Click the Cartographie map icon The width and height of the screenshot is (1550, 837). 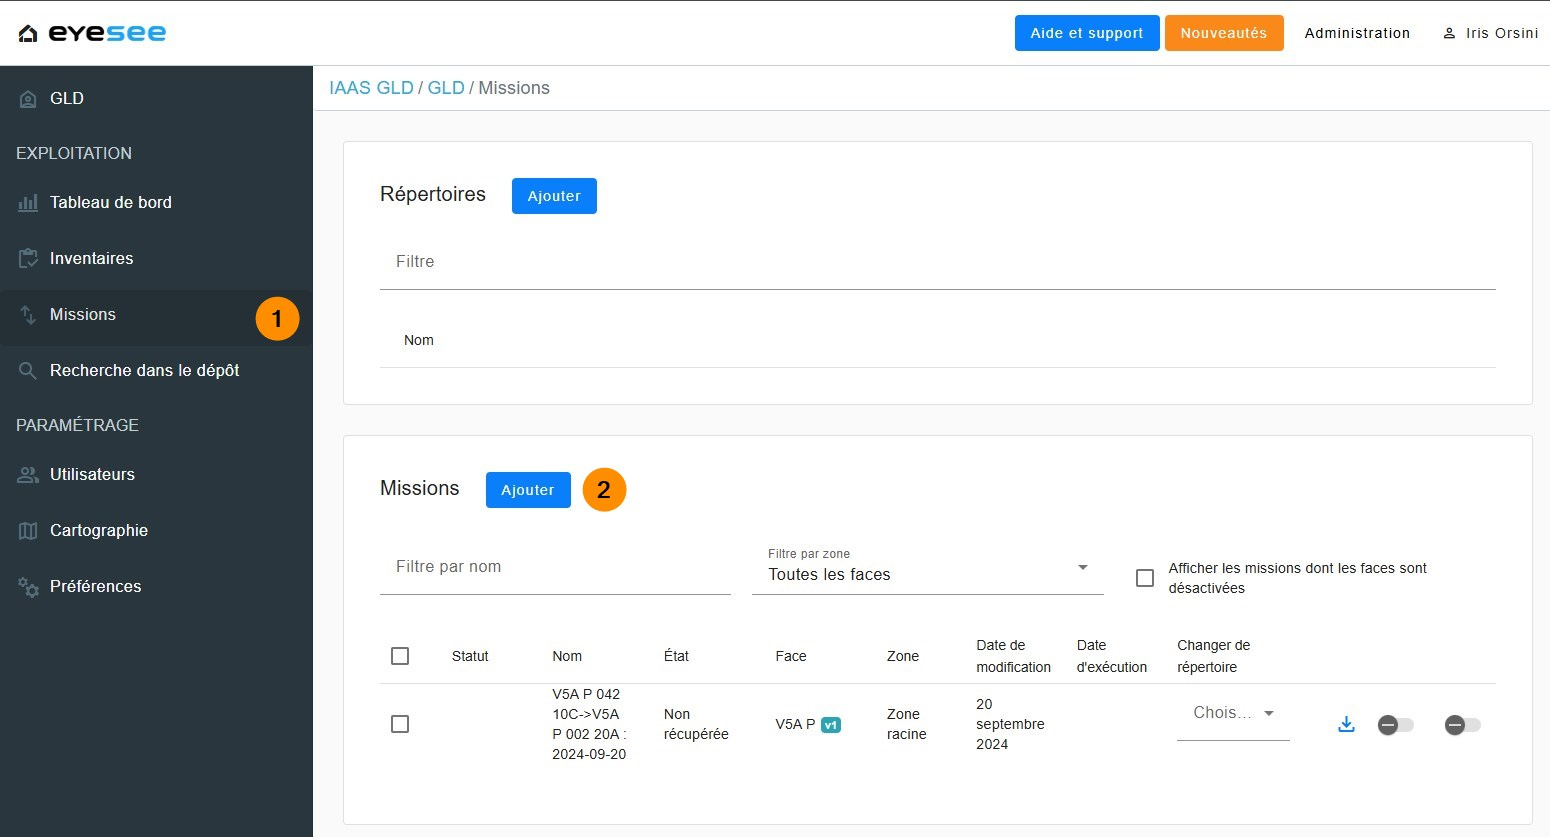coord(28,531)
